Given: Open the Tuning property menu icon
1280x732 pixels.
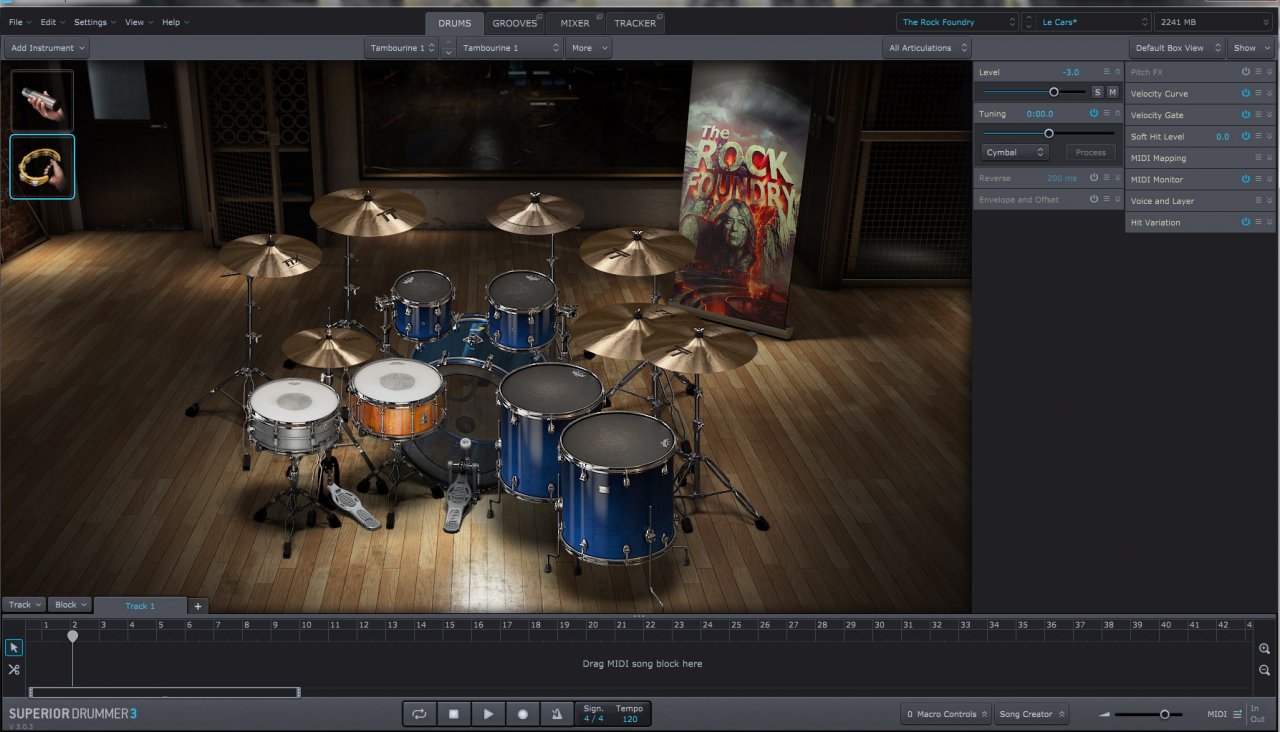Looking at the screenshot, I should tap(1106, 113).
